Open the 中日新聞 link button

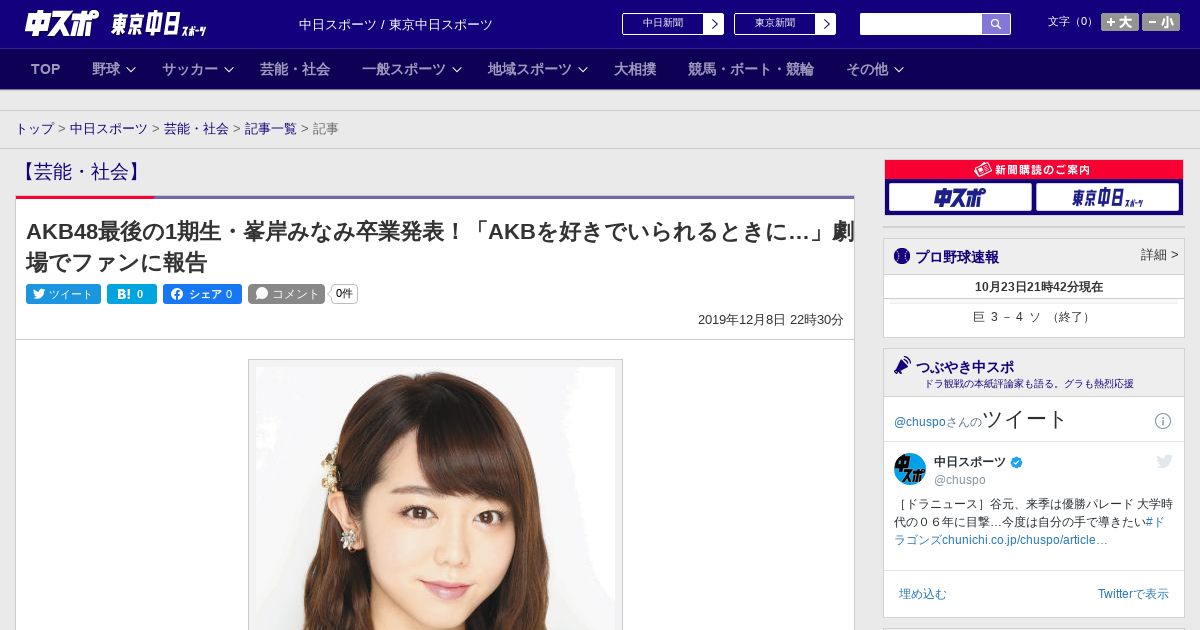pyautogui.click(x=663, y=24)
